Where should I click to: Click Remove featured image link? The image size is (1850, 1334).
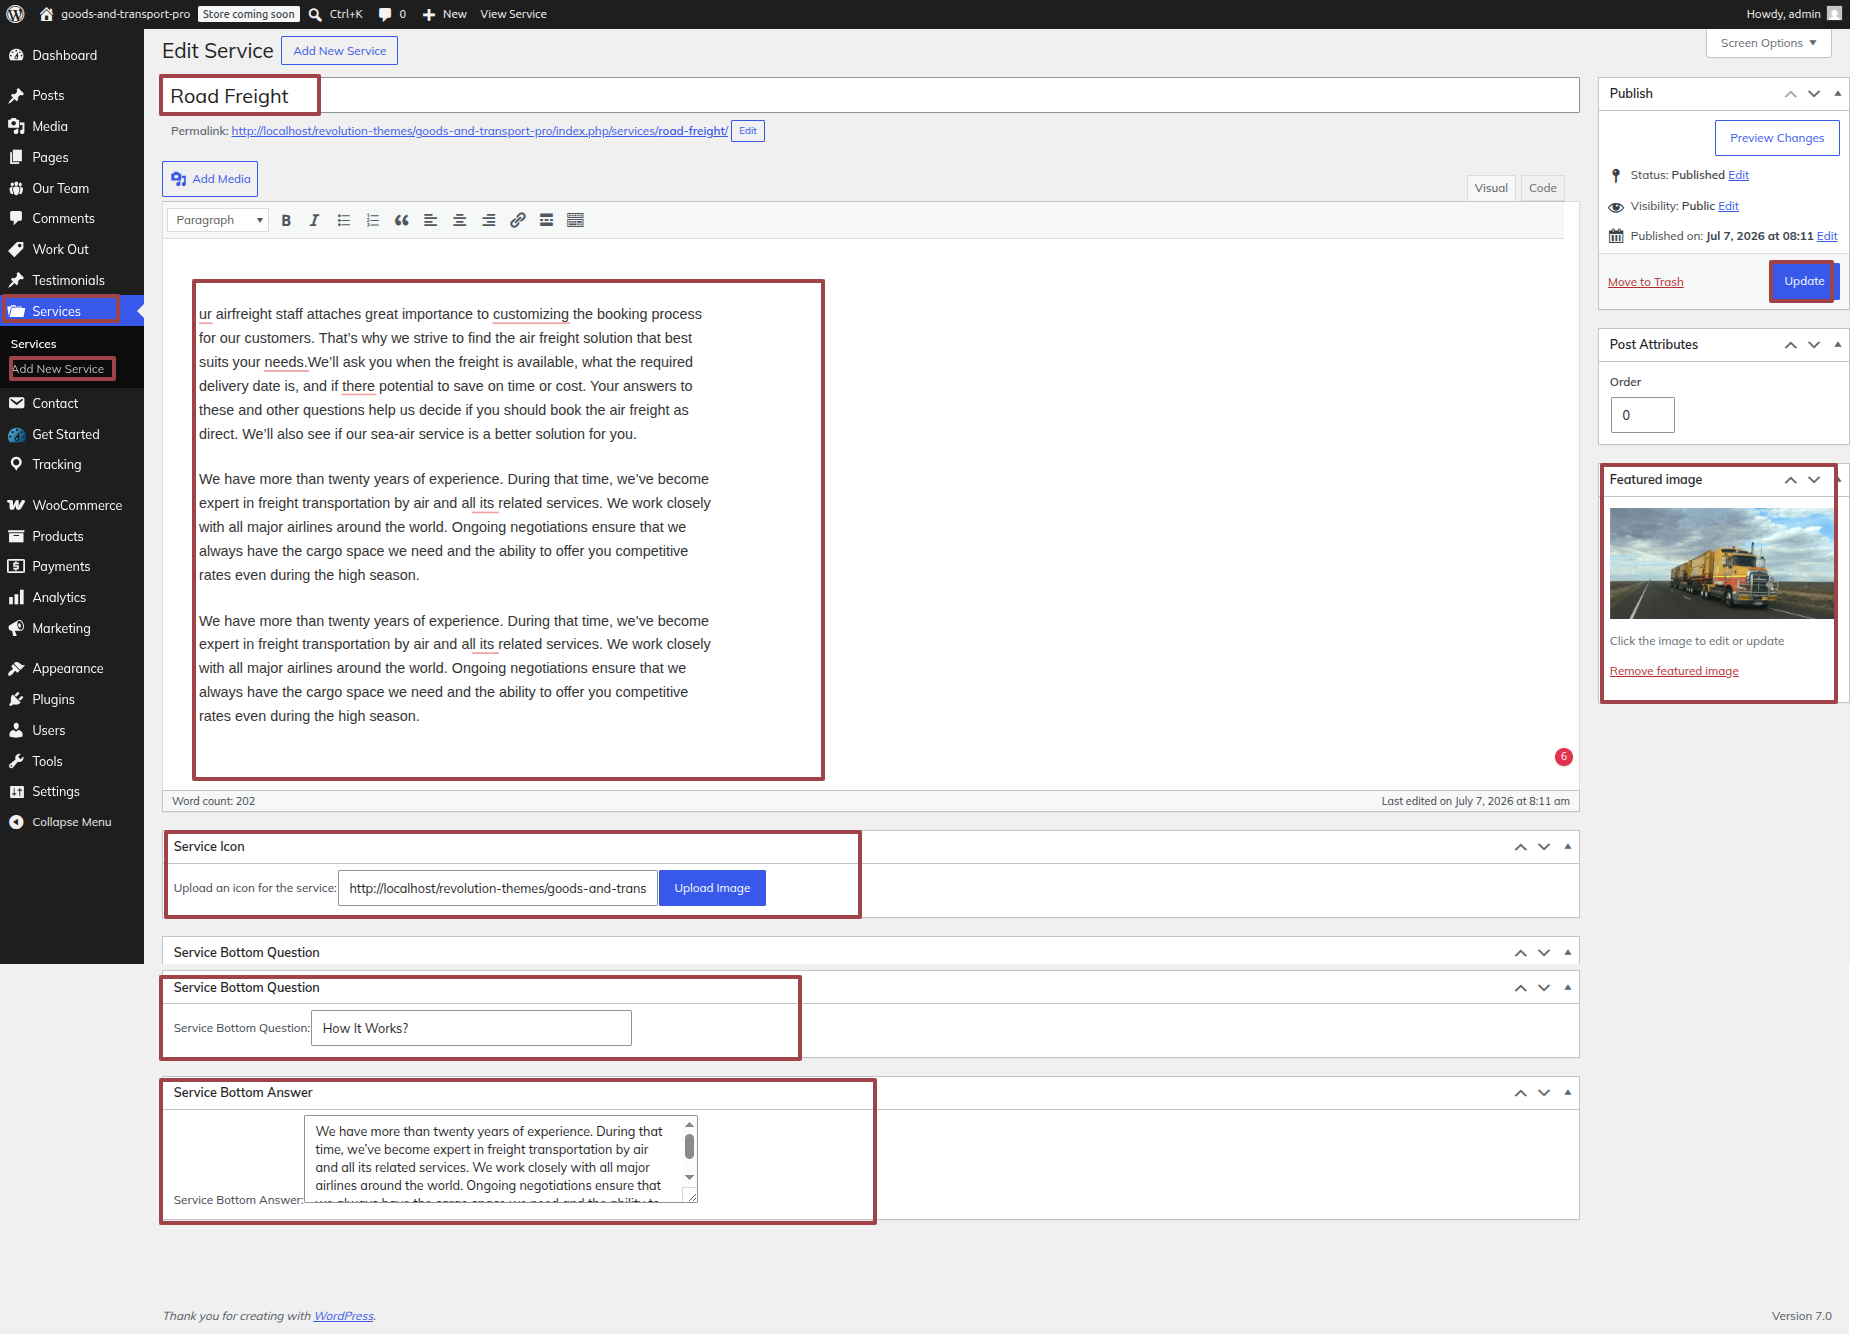1674,671
